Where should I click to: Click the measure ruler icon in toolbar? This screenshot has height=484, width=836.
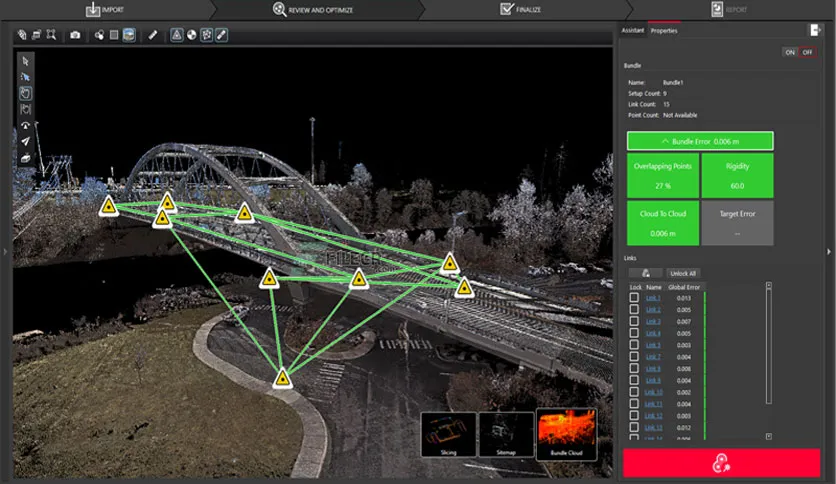tap(153, 35)
